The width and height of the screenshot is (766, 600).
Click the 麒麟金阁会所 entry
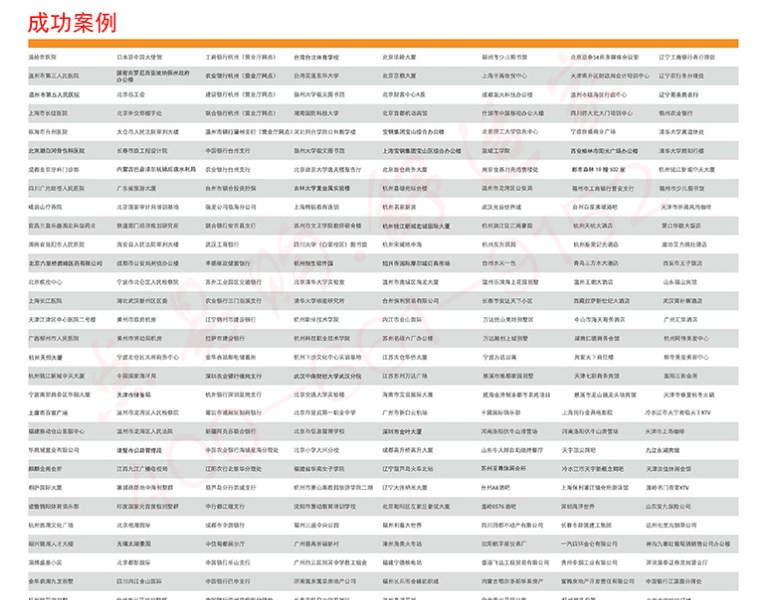[45, 469]
